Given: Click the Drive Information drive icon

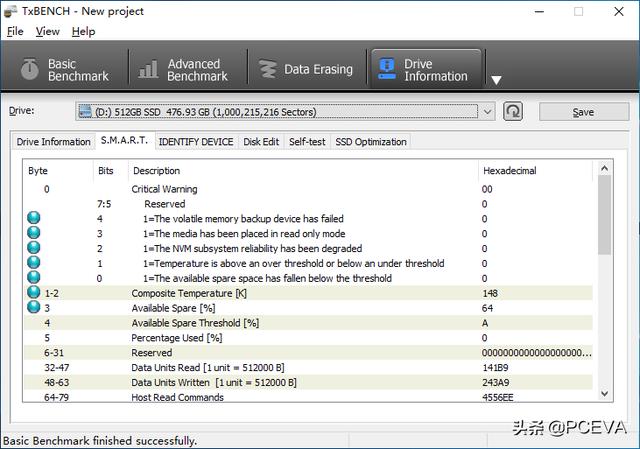Looking at the screenshot, I should [387, 69].
